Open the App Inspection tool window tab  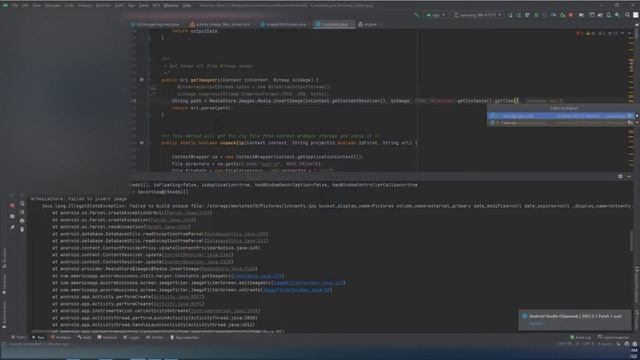coord(184,338)
